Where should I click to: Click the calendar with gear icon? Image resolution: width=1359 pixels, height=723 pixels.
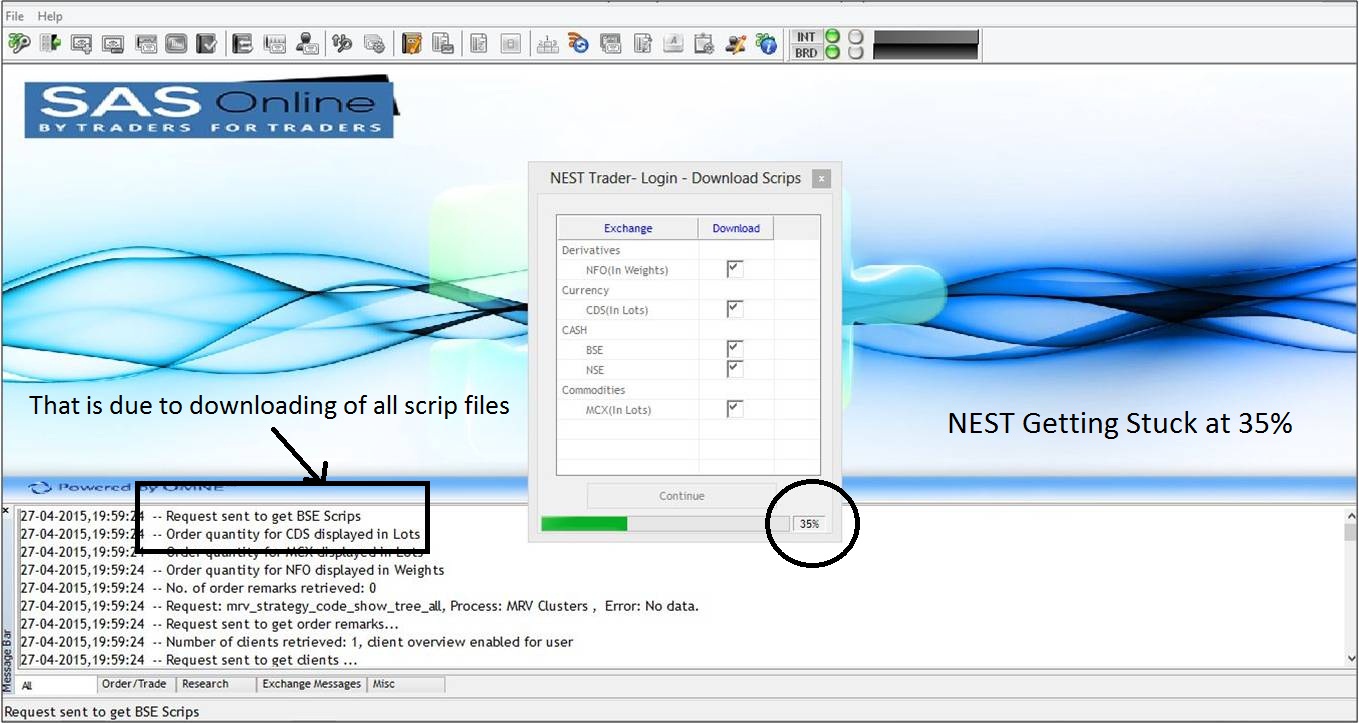[x=704, y=44]
